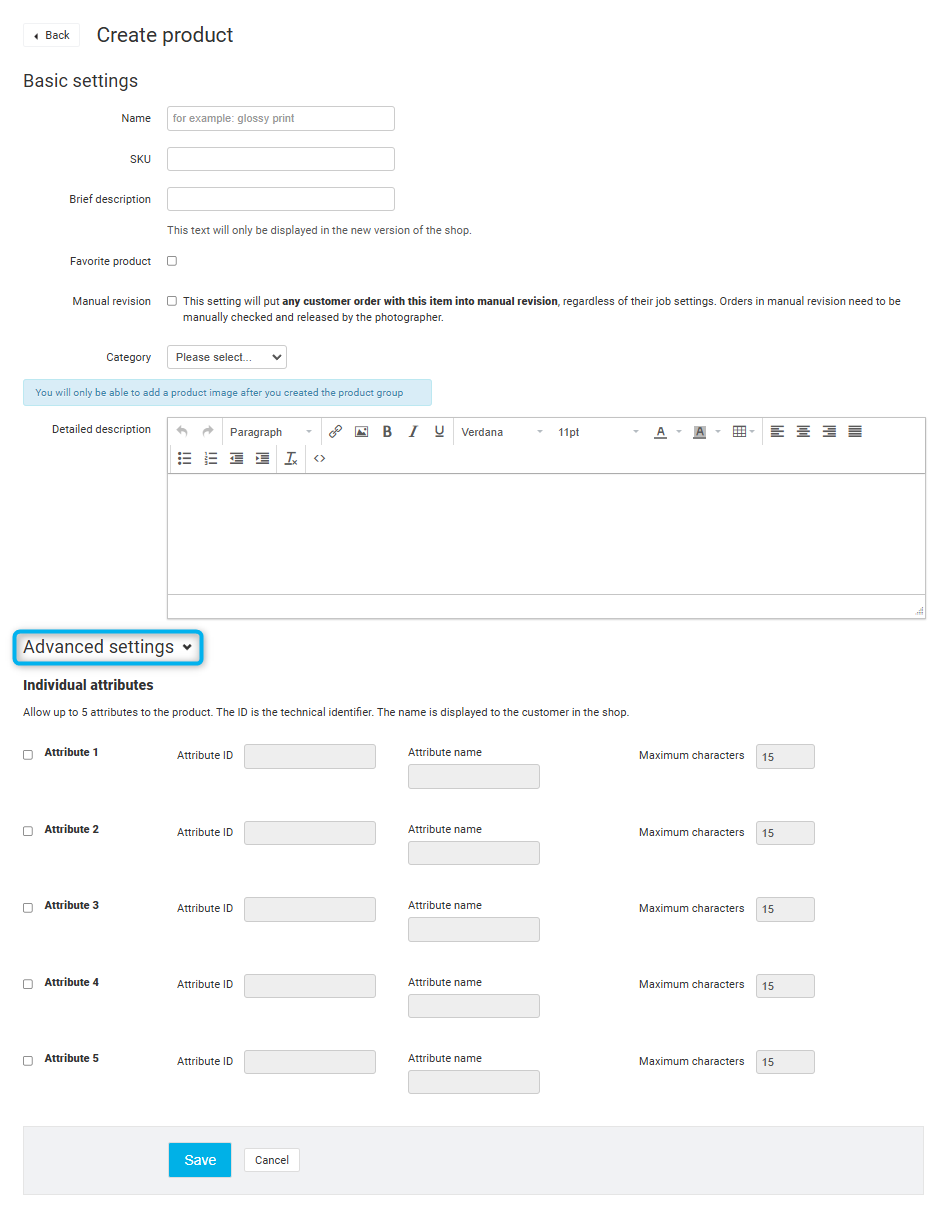The height and width of the screenshot is (1221, 945).
Task: Enable the Manual revision checkbox
Action: point(172,301)
